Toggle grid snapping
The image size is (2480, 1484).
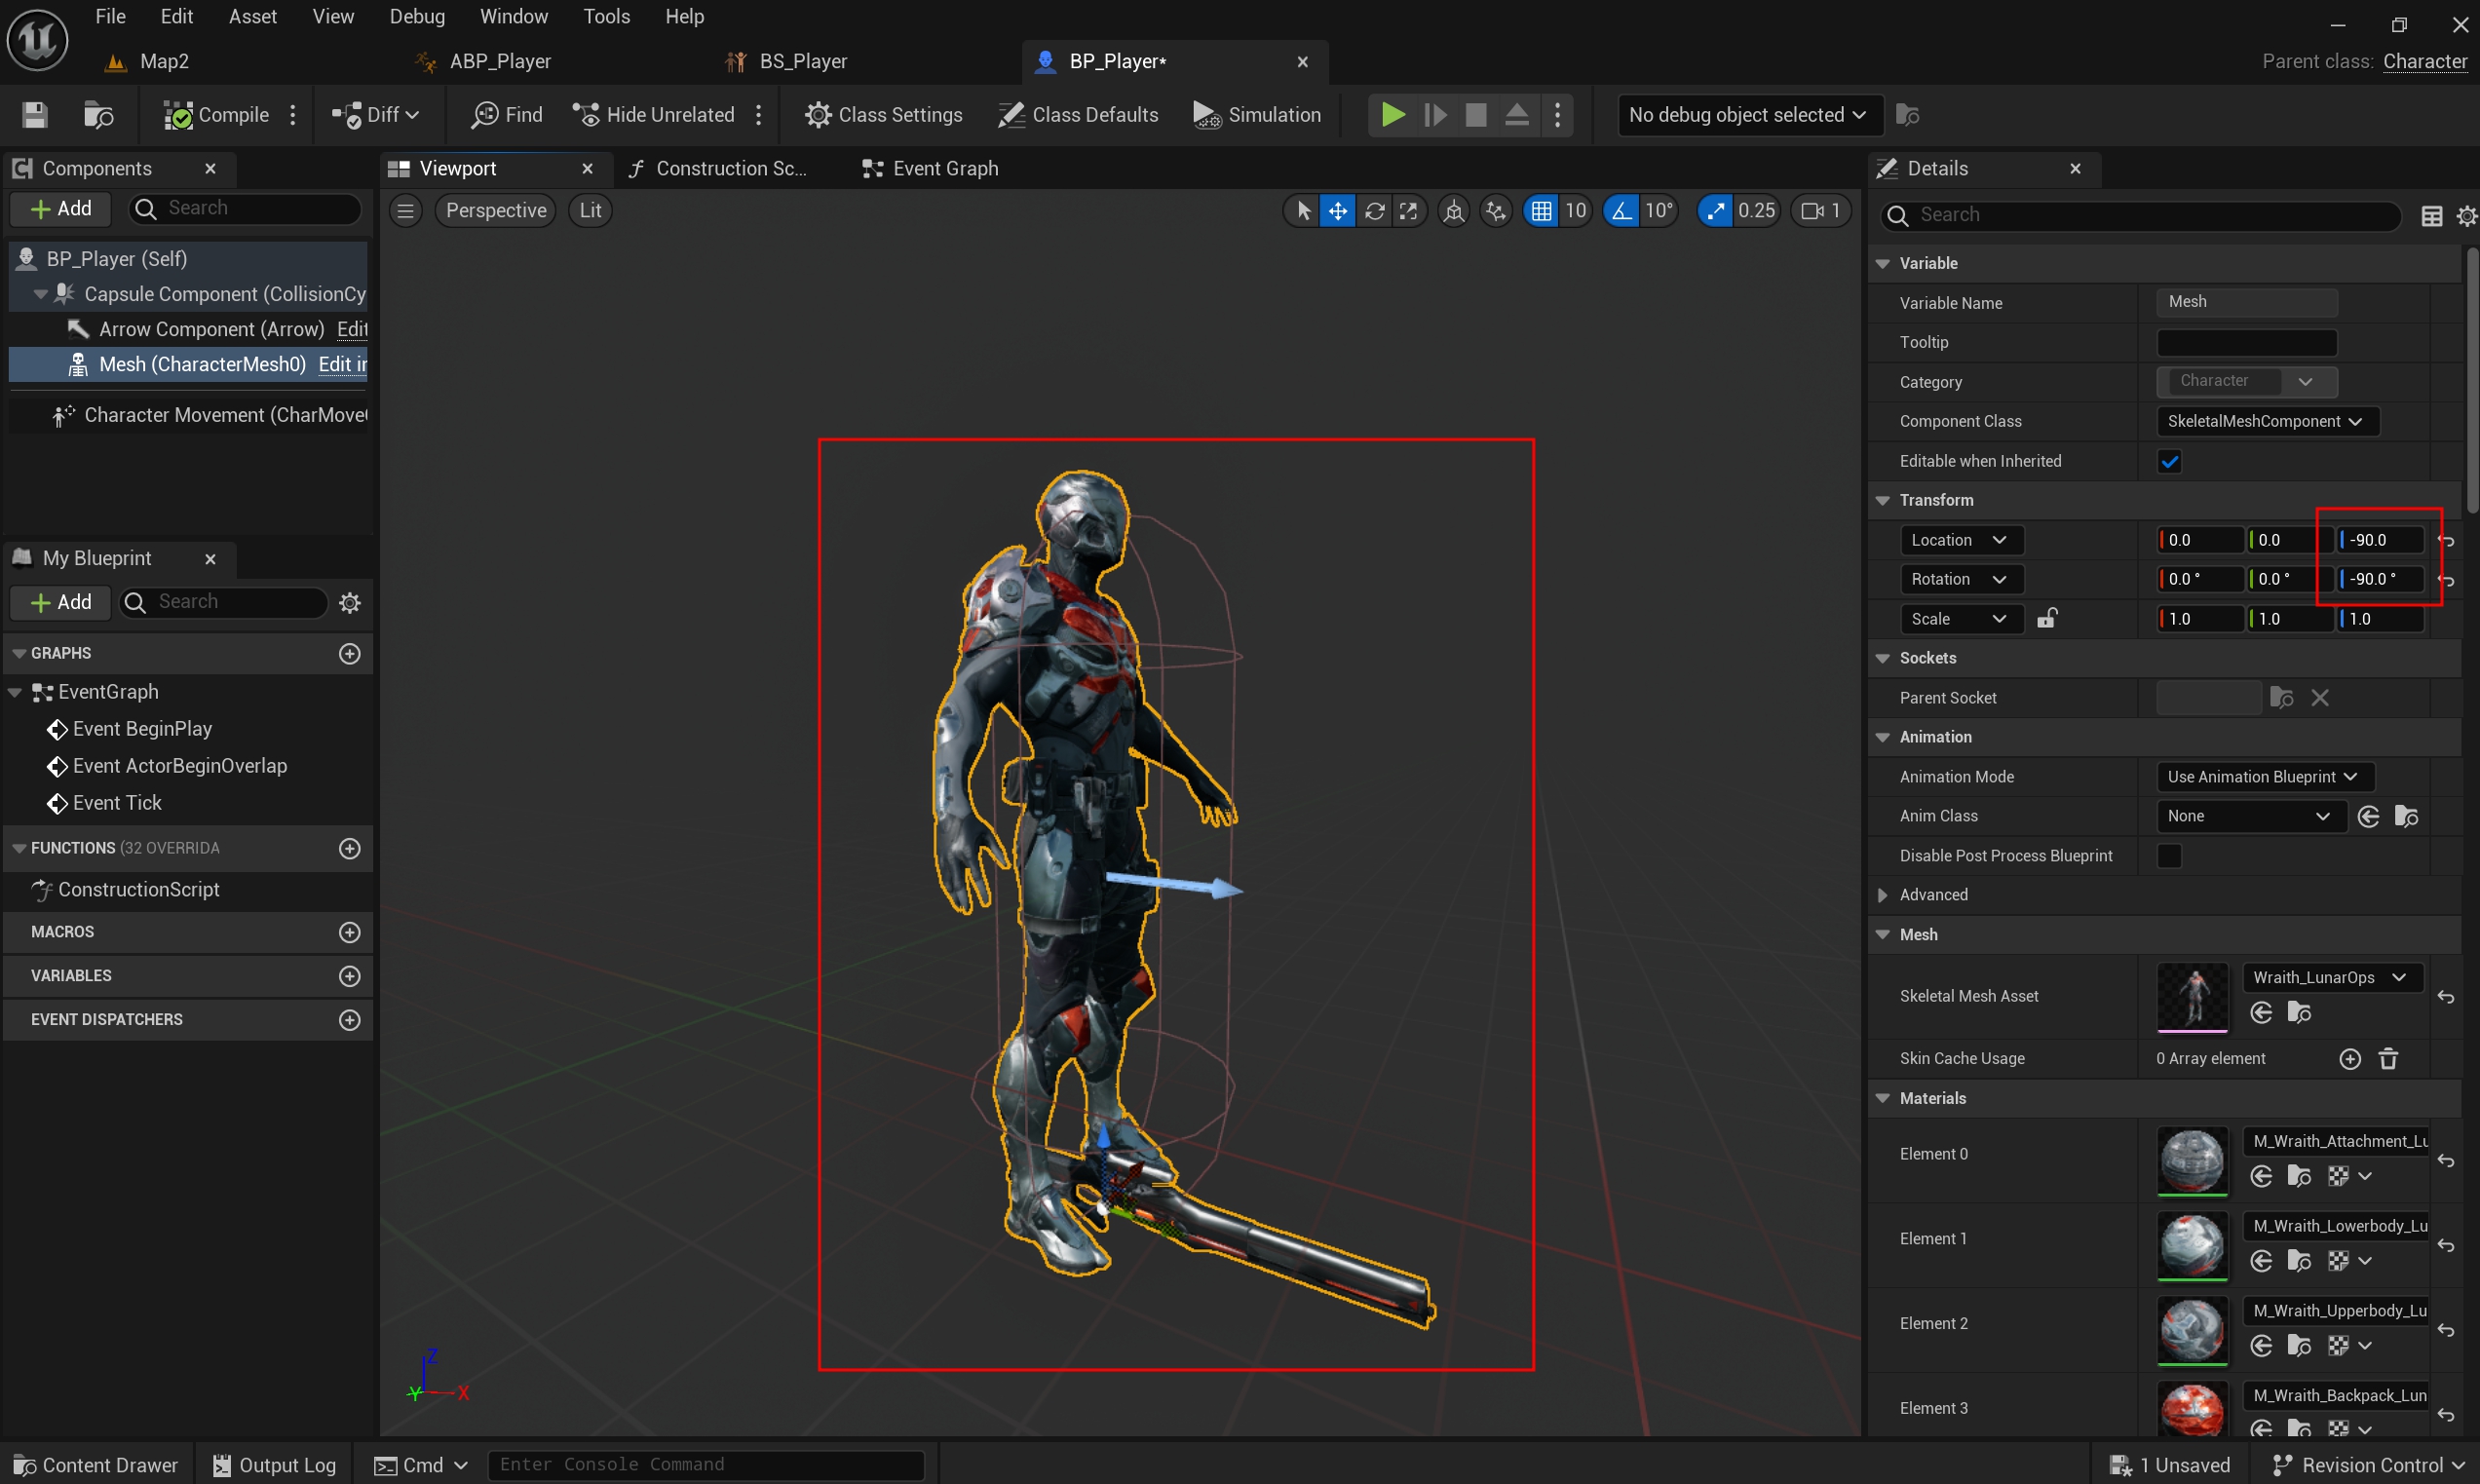click(x=1541, y=211)
